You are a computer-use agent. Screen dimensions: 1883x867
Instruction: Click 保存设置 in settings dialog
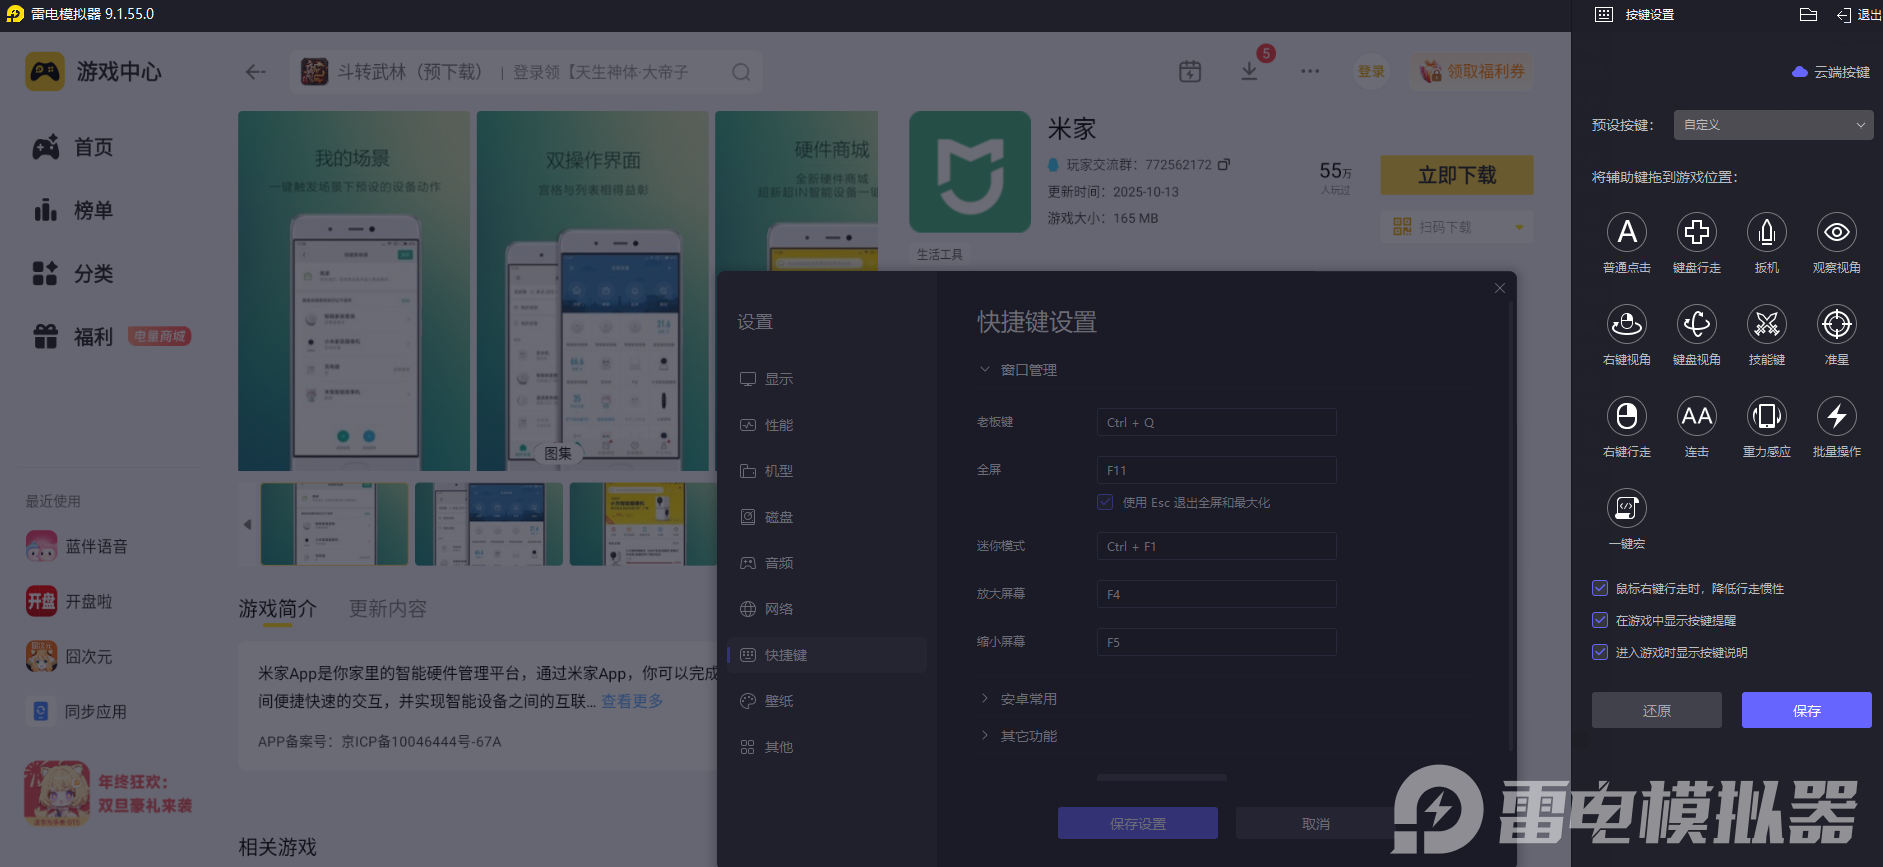click(1138, 823)
